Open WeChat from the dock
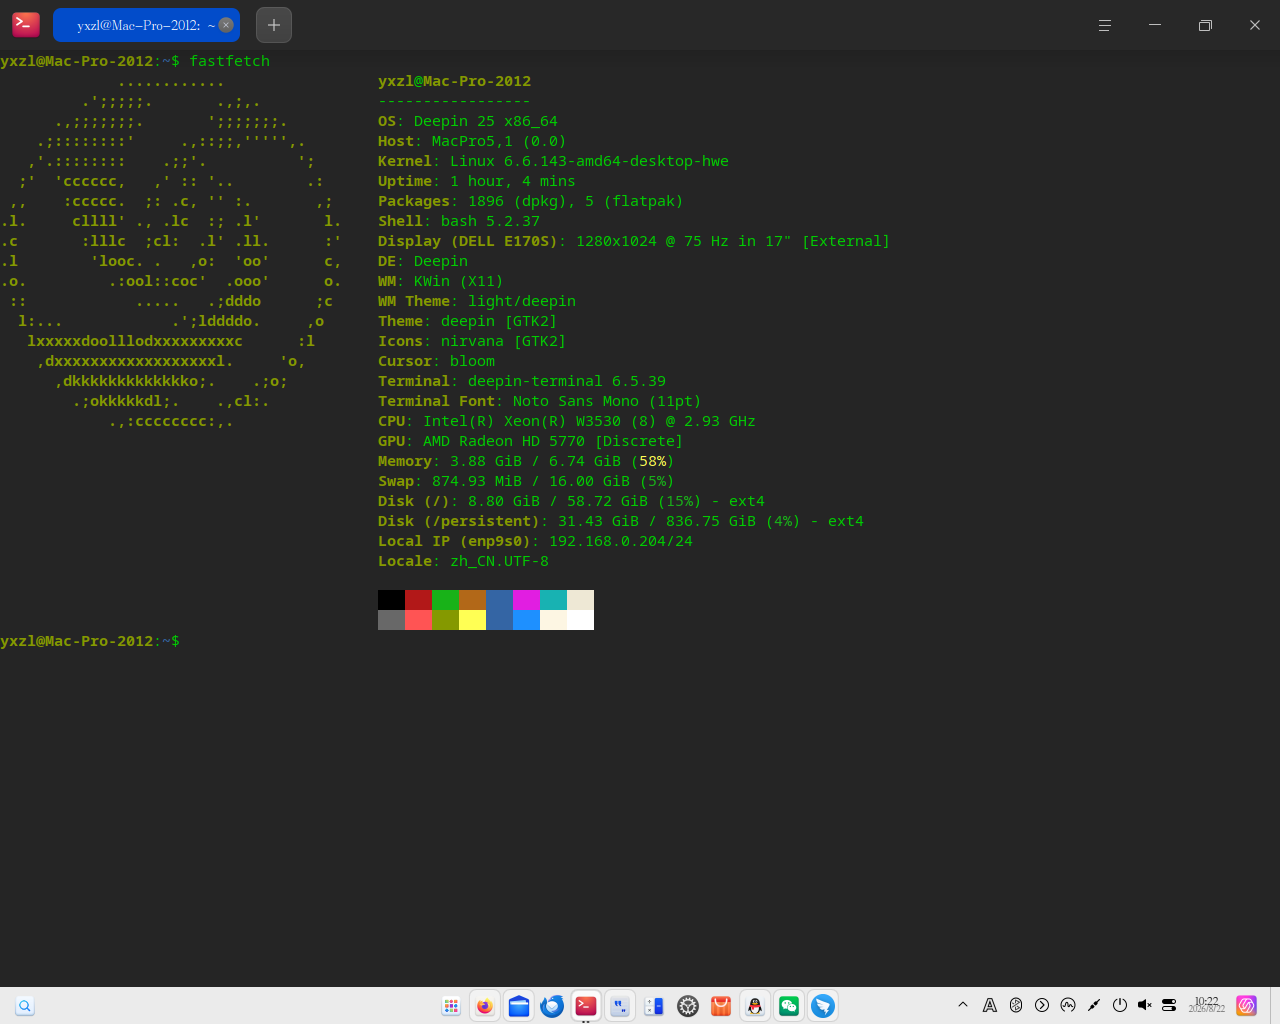Image resolution: width=1280 pixels, height=1024 pixels. pyautogui.click(x=789, y=1006)
